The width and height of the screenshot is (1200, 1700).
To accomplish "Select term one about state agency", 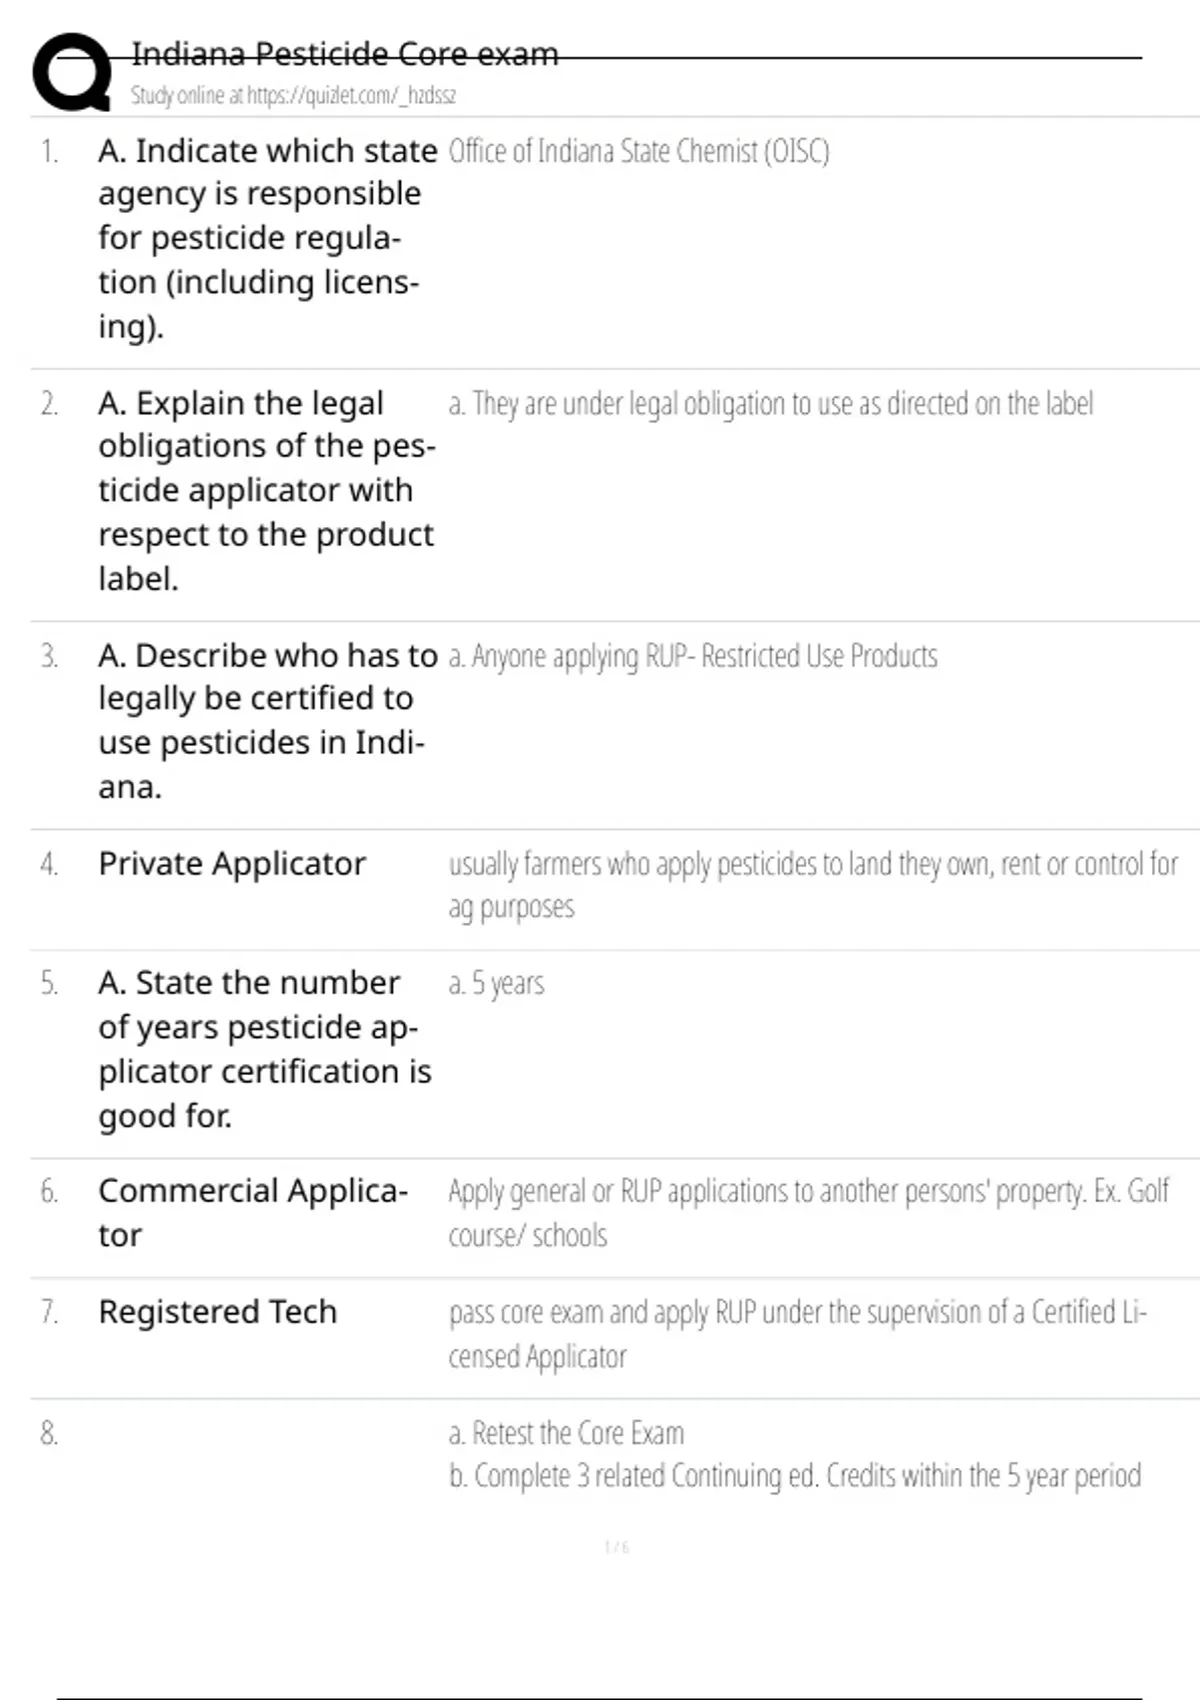I will pyautogui.click(x=267, y=238).
